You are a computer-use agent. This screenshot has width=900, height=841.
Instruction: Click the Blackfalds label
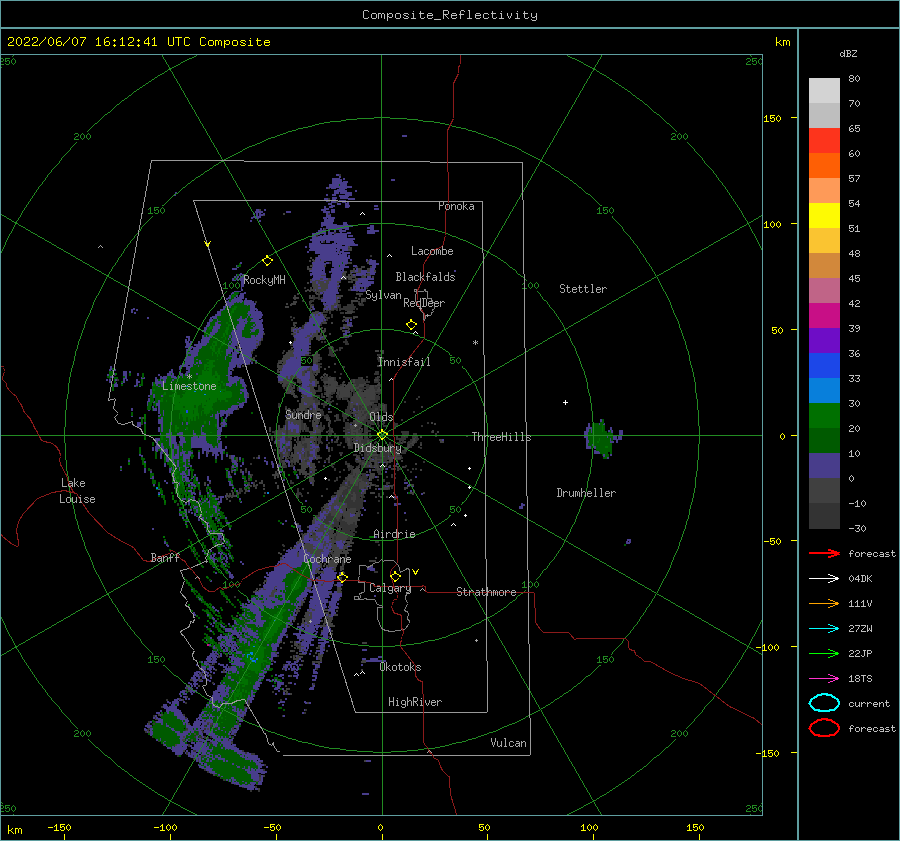coord(425,277)
